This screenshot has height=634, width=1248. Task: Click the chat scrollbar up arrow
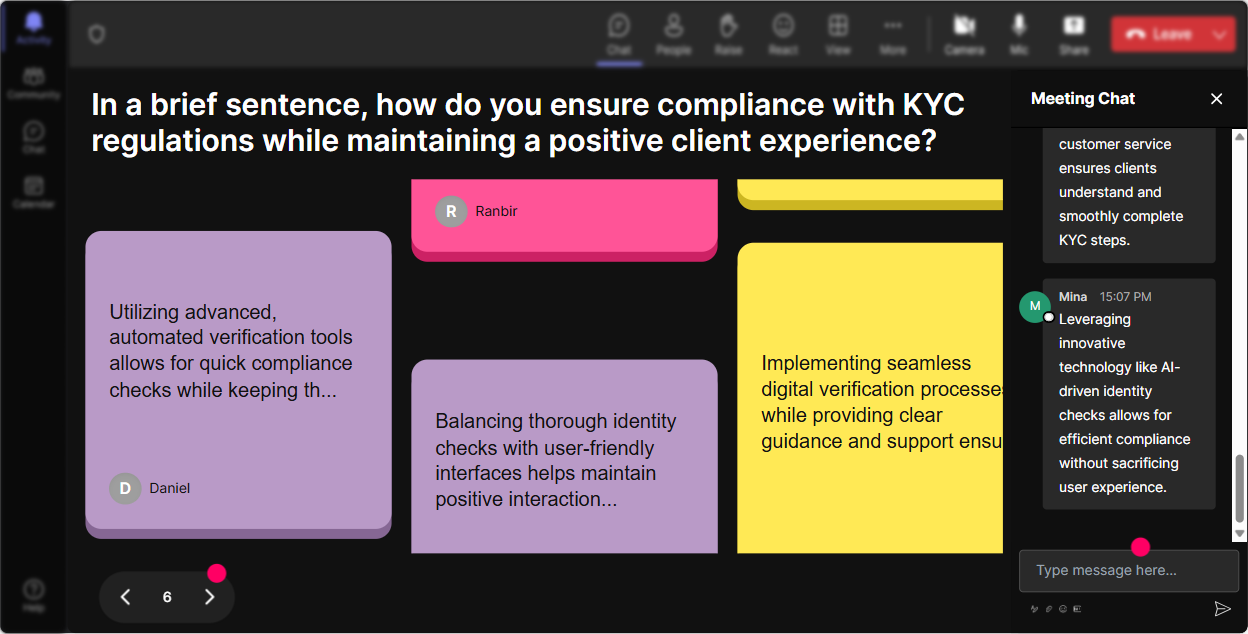1240,136
